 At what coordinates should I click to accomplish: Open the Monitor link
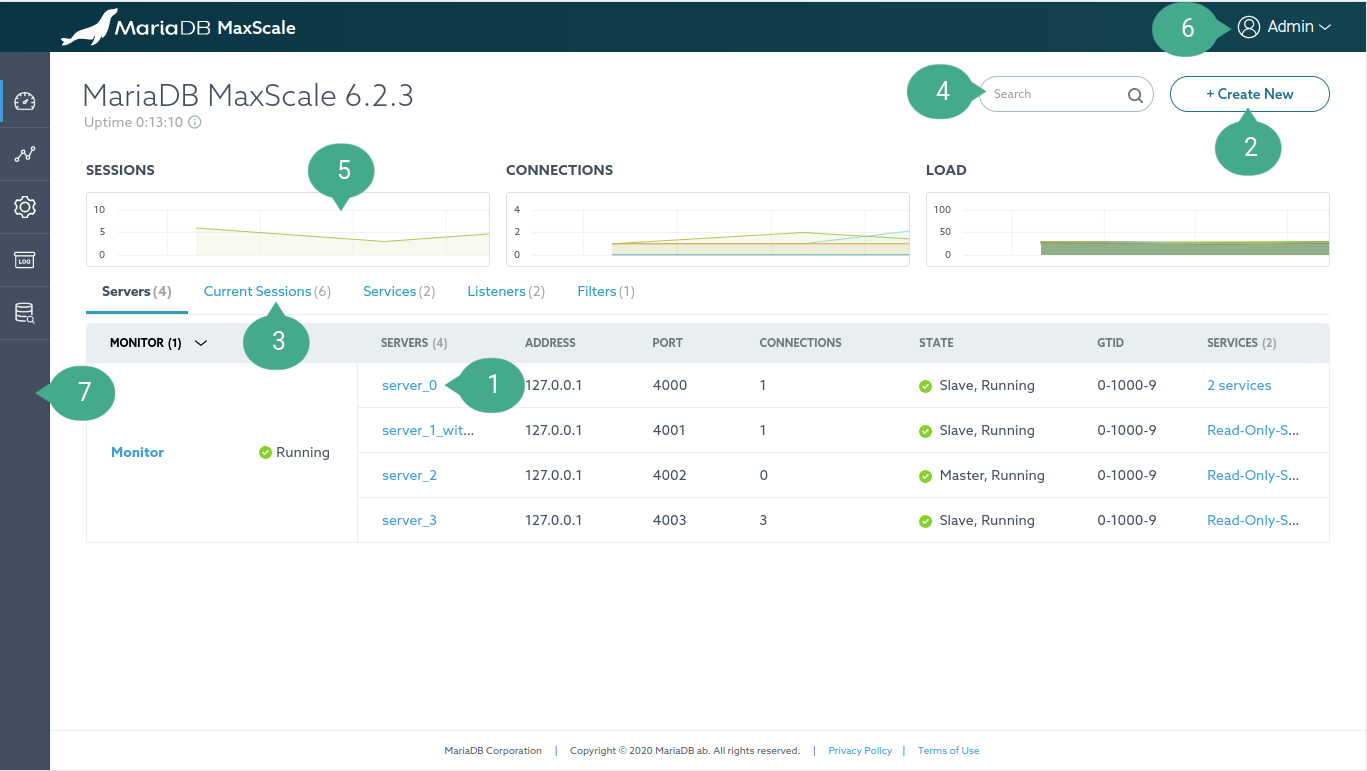[137, 452]
